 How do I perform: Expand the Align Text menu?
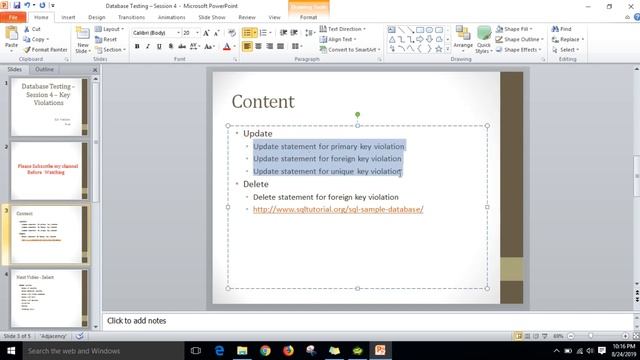pos(338,39)
